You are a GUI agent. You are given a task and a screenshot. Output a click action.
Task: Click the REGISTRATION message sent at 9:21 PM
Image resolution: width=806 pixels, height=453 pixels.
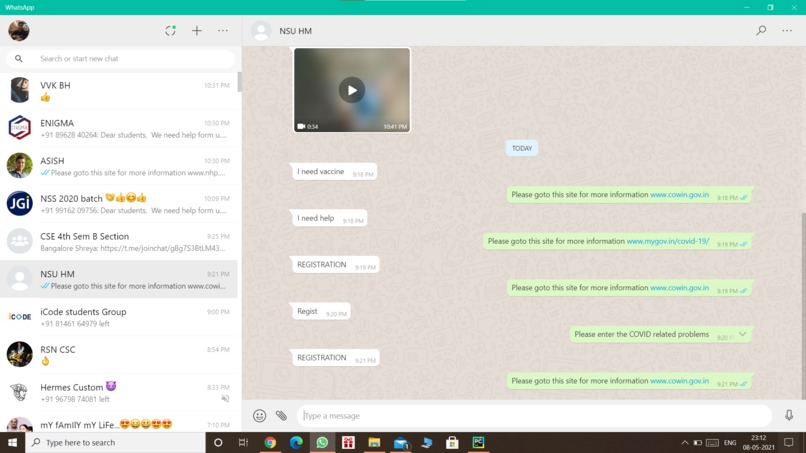335,358
